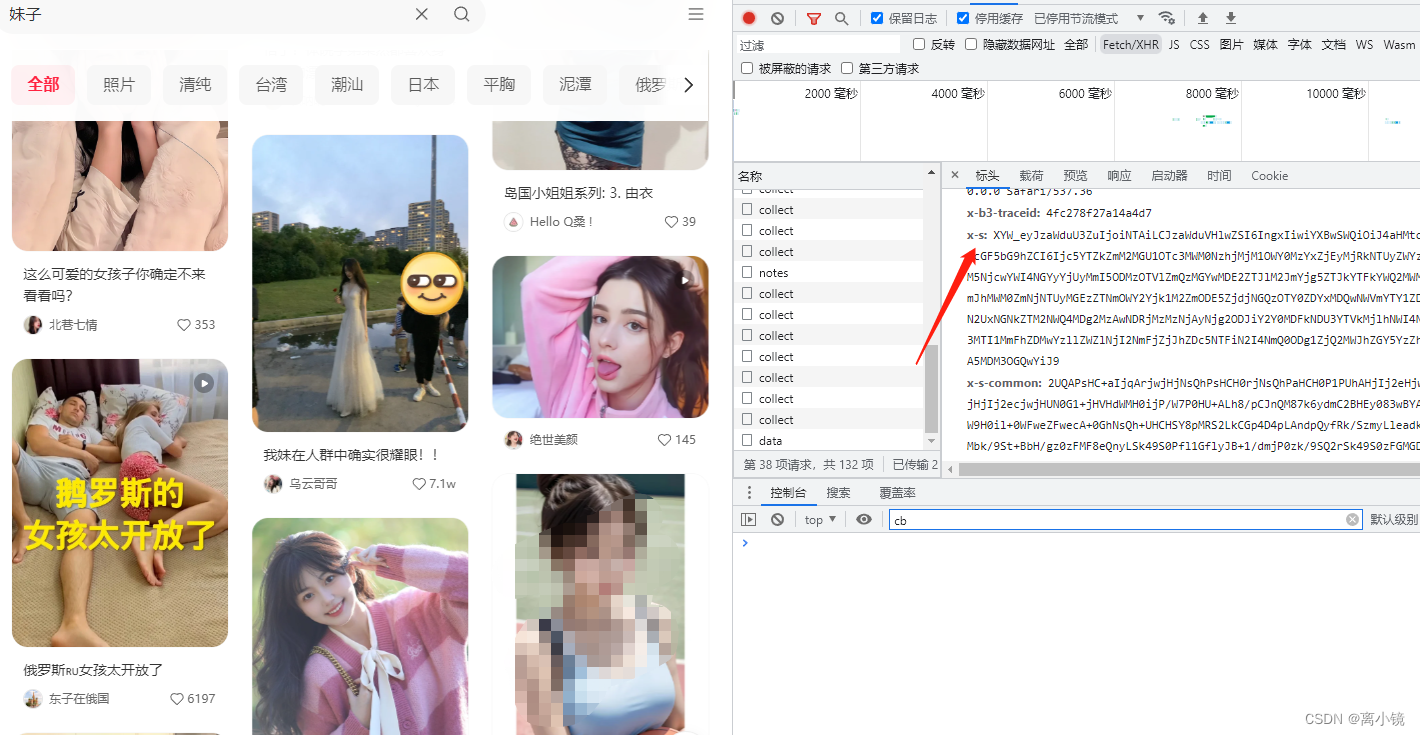Uncheck the 保留日志 checkbox
This screenshot has height=735, width=1420.
click(x=875, y=17)
